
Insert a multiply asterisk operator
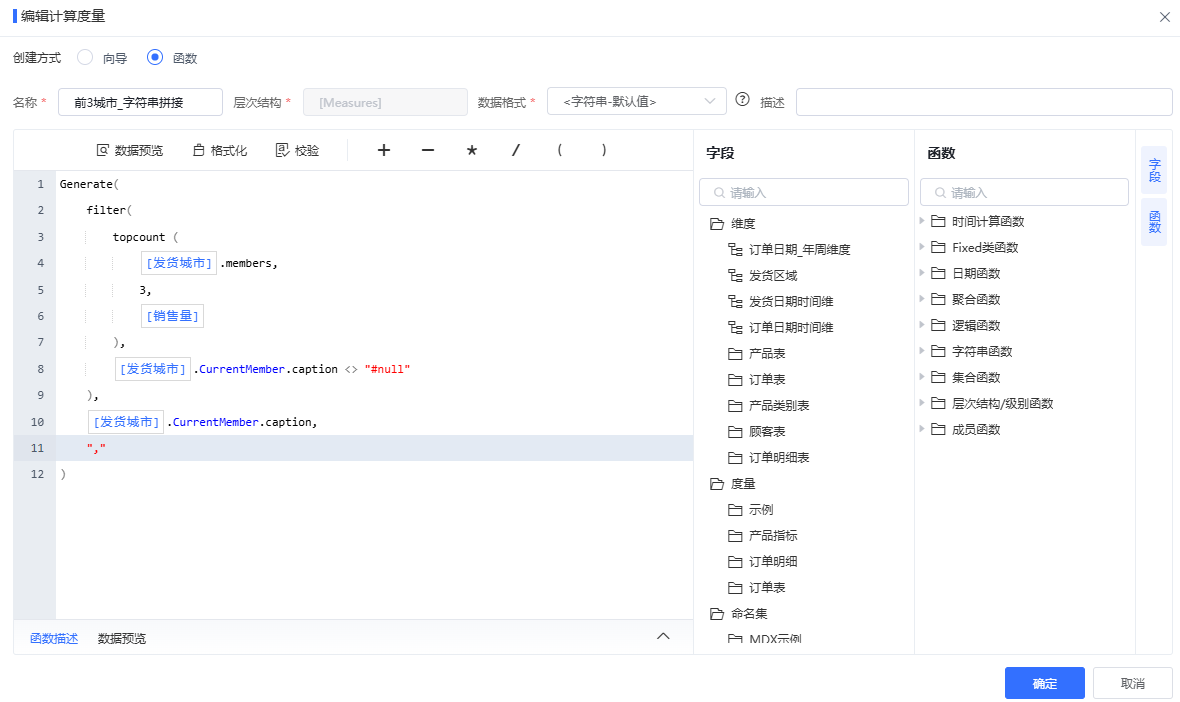pyautogui.click(x=472, y=150)
